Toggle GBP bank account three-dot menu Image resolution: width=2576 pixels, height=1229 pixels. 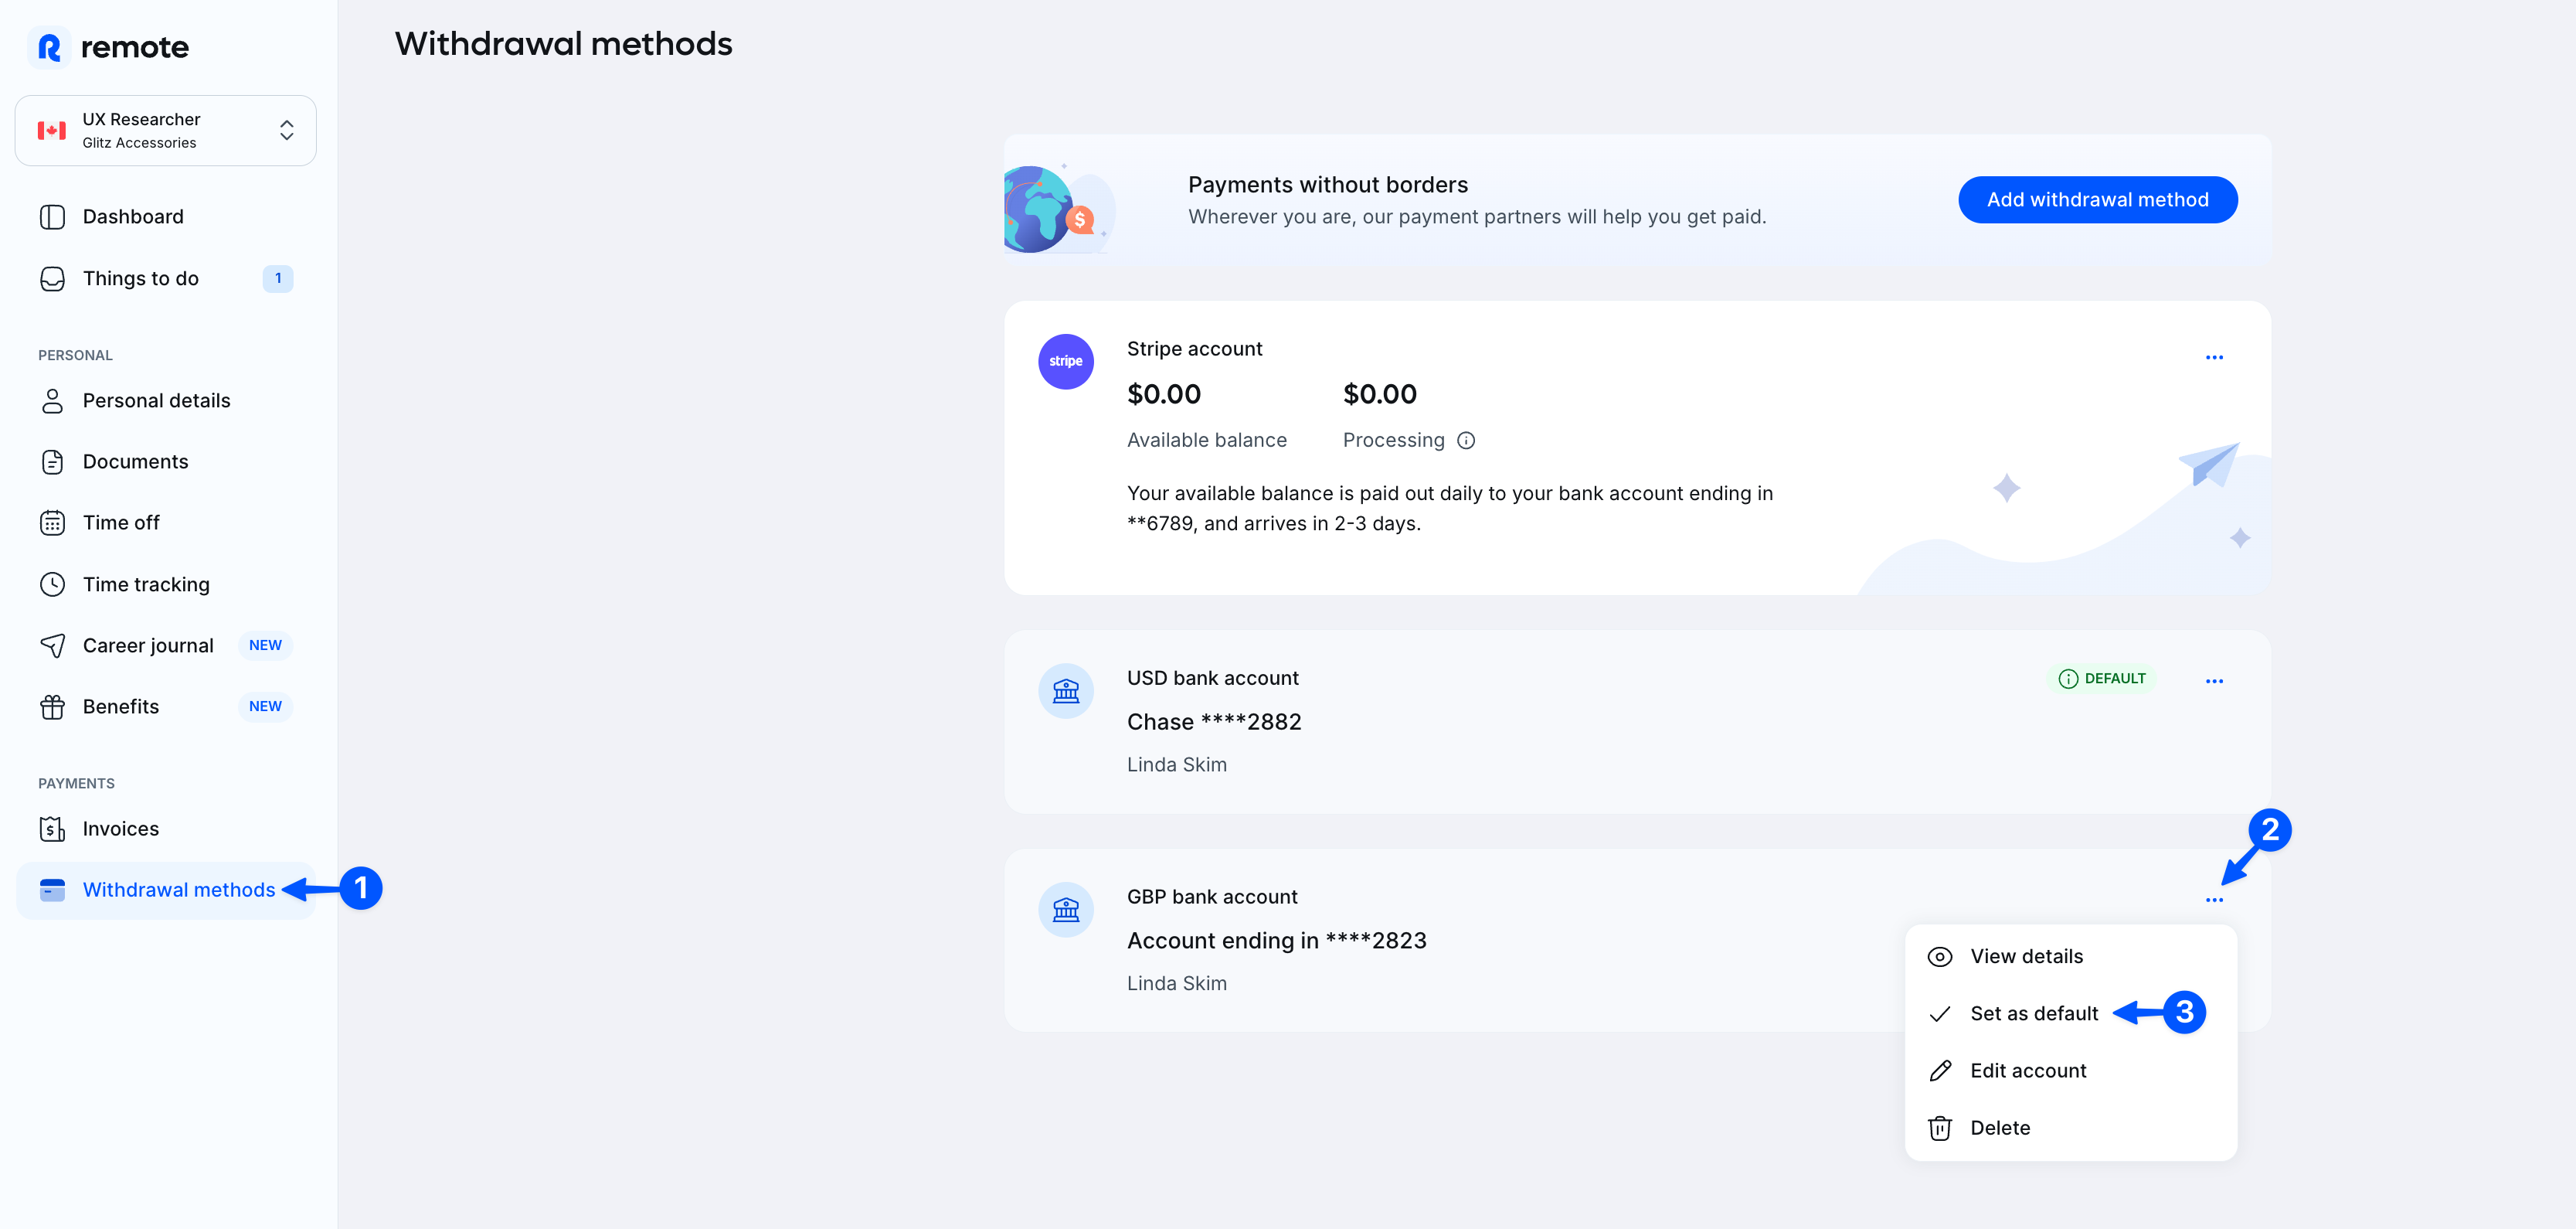2214,900
